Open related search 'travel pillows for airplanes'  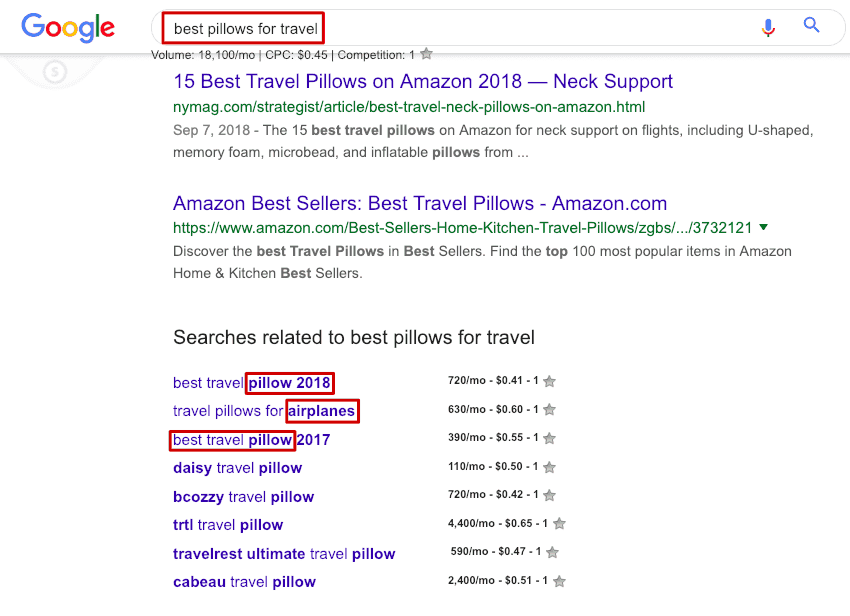[x=264, y=411]
